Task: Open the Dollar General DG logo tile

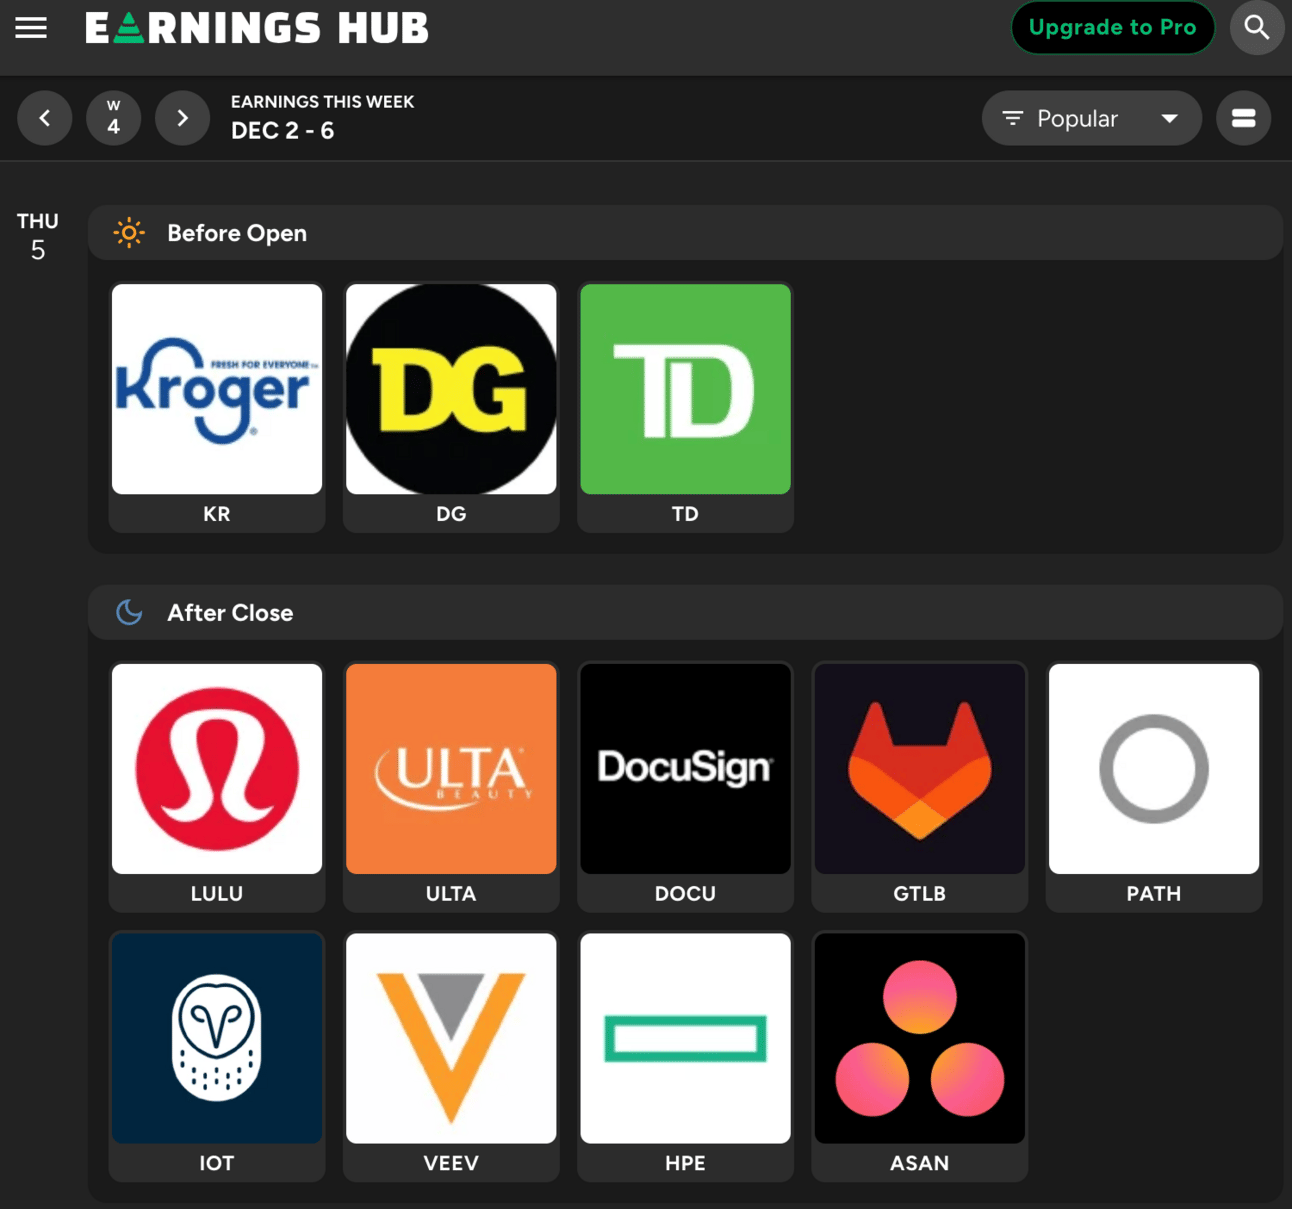Action: pyautogui.click(x=451, y=389)
